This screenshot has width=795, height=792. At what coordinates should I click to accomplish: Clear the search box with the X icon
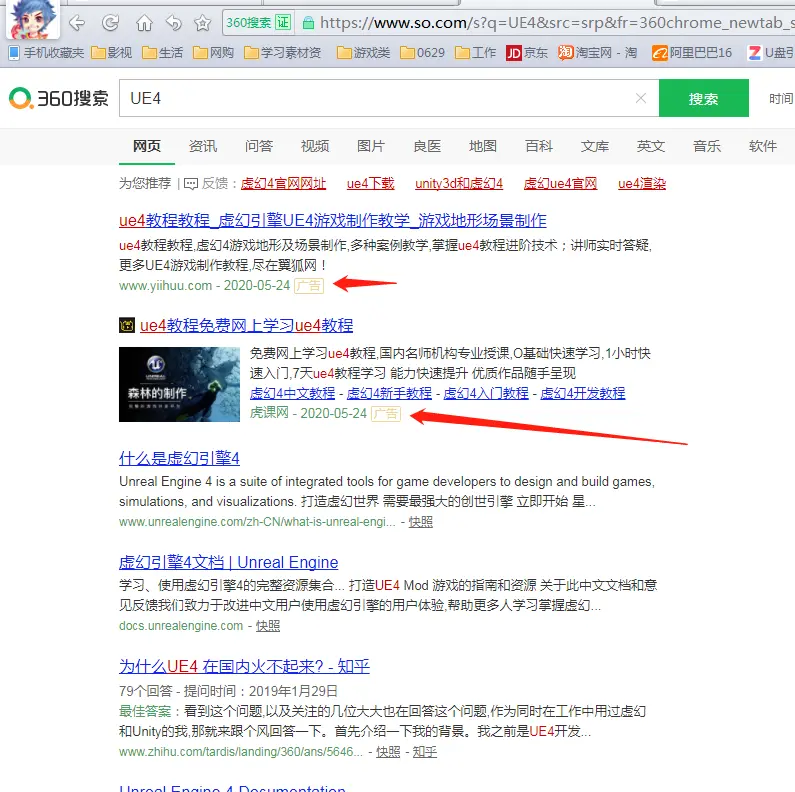pyautogui.click(x=641, y=99)
